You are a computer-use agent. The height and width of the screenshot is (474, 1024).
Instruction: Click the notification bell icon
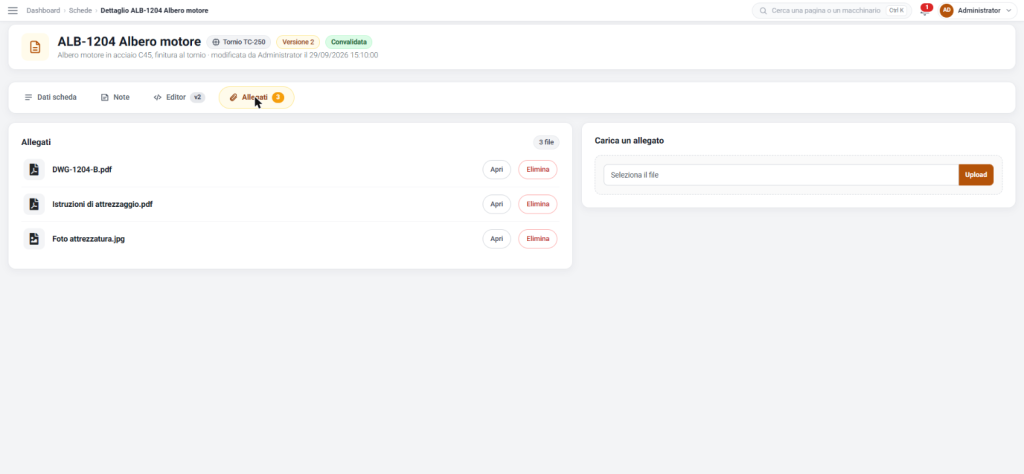(x=923, y=11)
